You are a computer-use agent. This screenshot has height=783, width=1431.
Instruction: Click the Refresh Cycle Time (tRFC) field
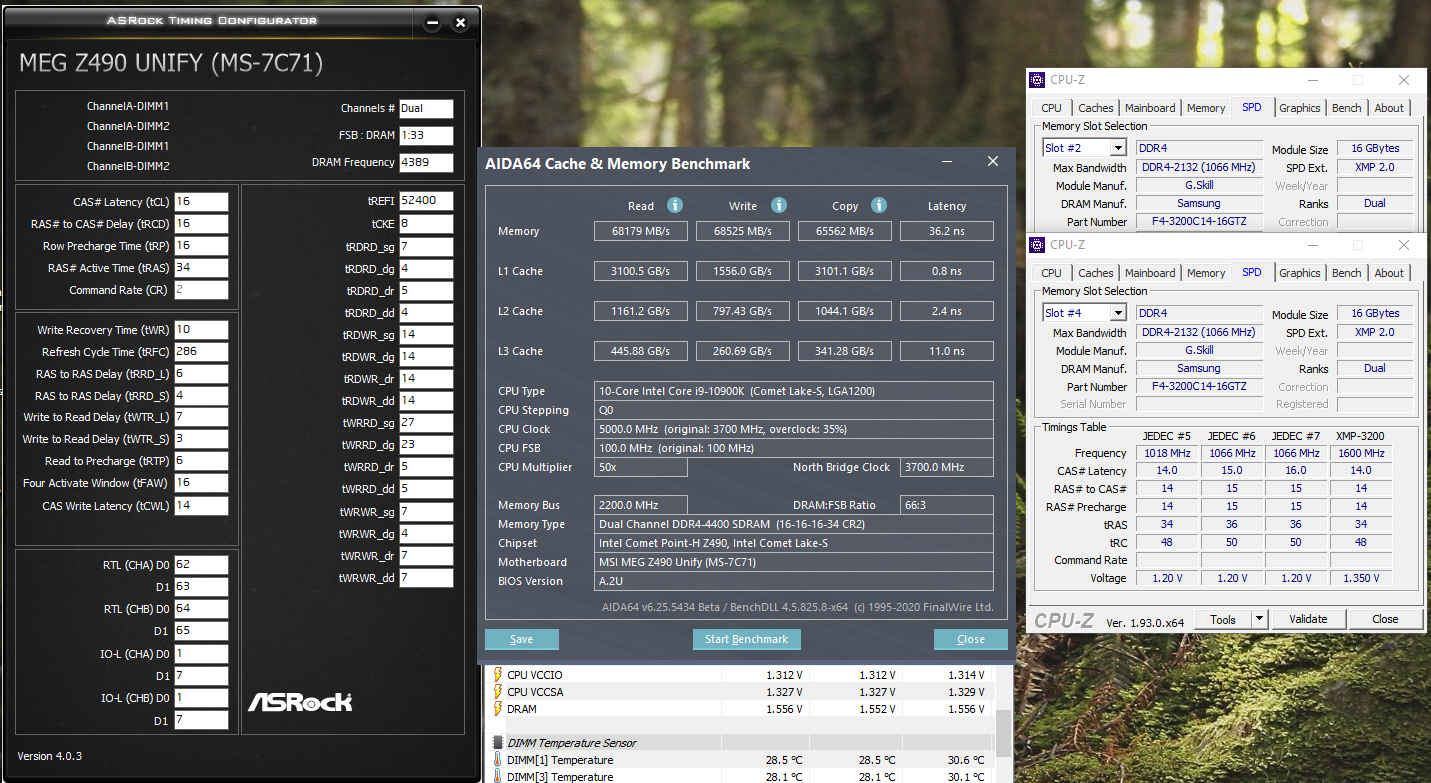tap(201, 352)
